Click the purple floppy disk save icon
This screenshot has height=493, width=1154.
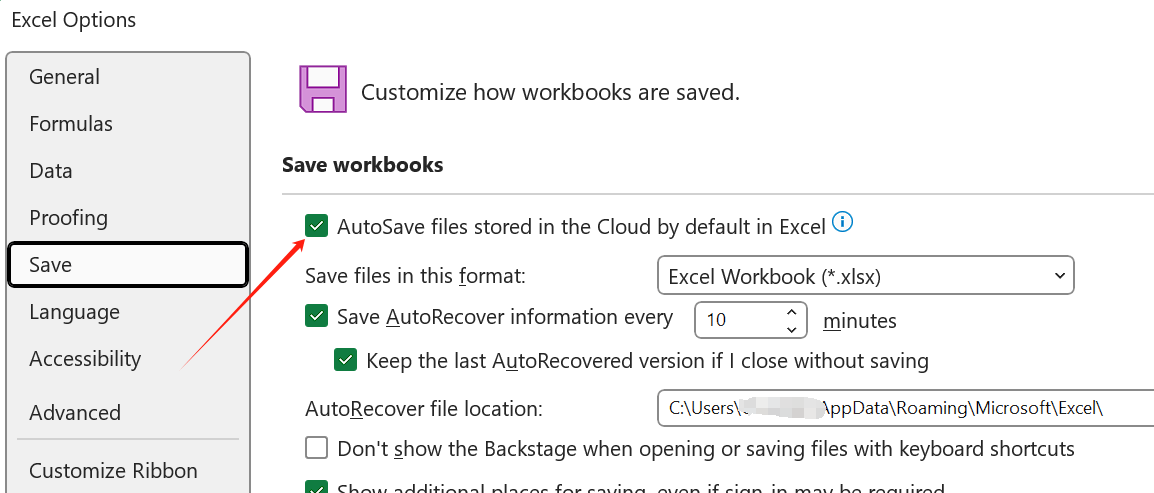[322, 88]
